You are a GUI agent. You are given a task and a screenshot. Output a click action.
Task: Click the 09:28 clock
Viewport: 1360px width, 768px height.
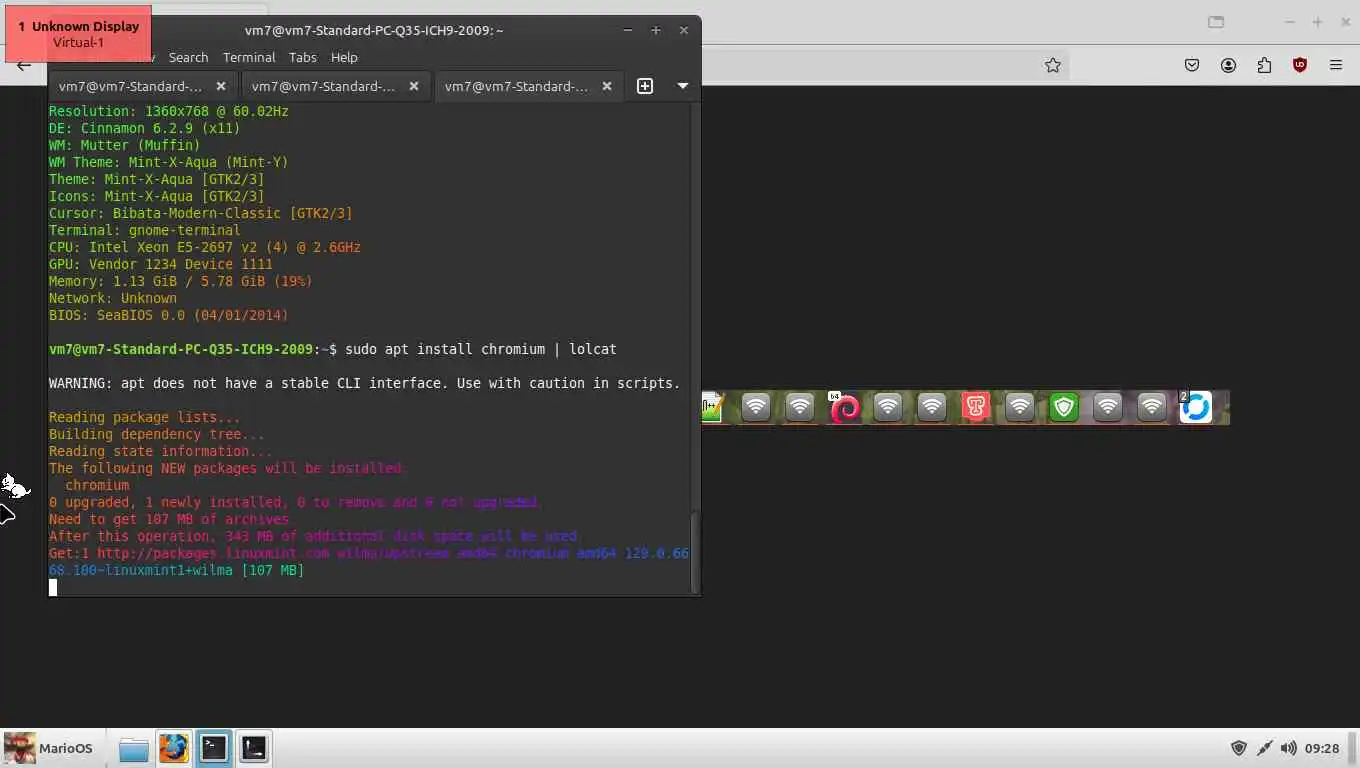1322,748
